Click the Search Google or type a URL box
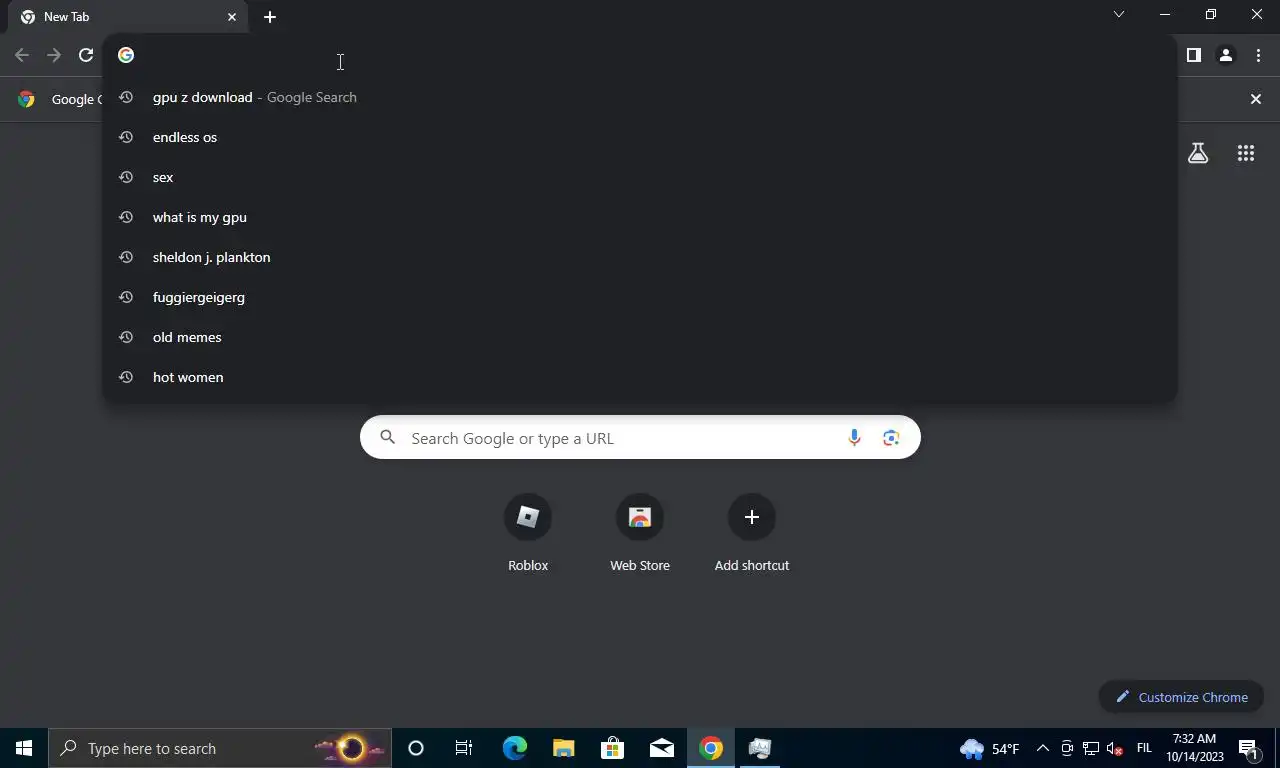Viewport: 1280px width, 768px height. pyautogui.click(x=640, y=438)
